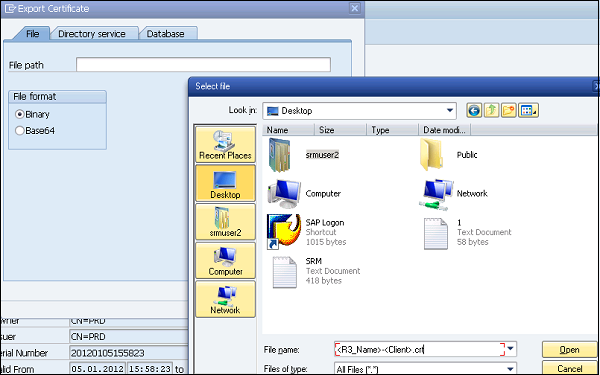Select Computer item in file list

(304, 194)
